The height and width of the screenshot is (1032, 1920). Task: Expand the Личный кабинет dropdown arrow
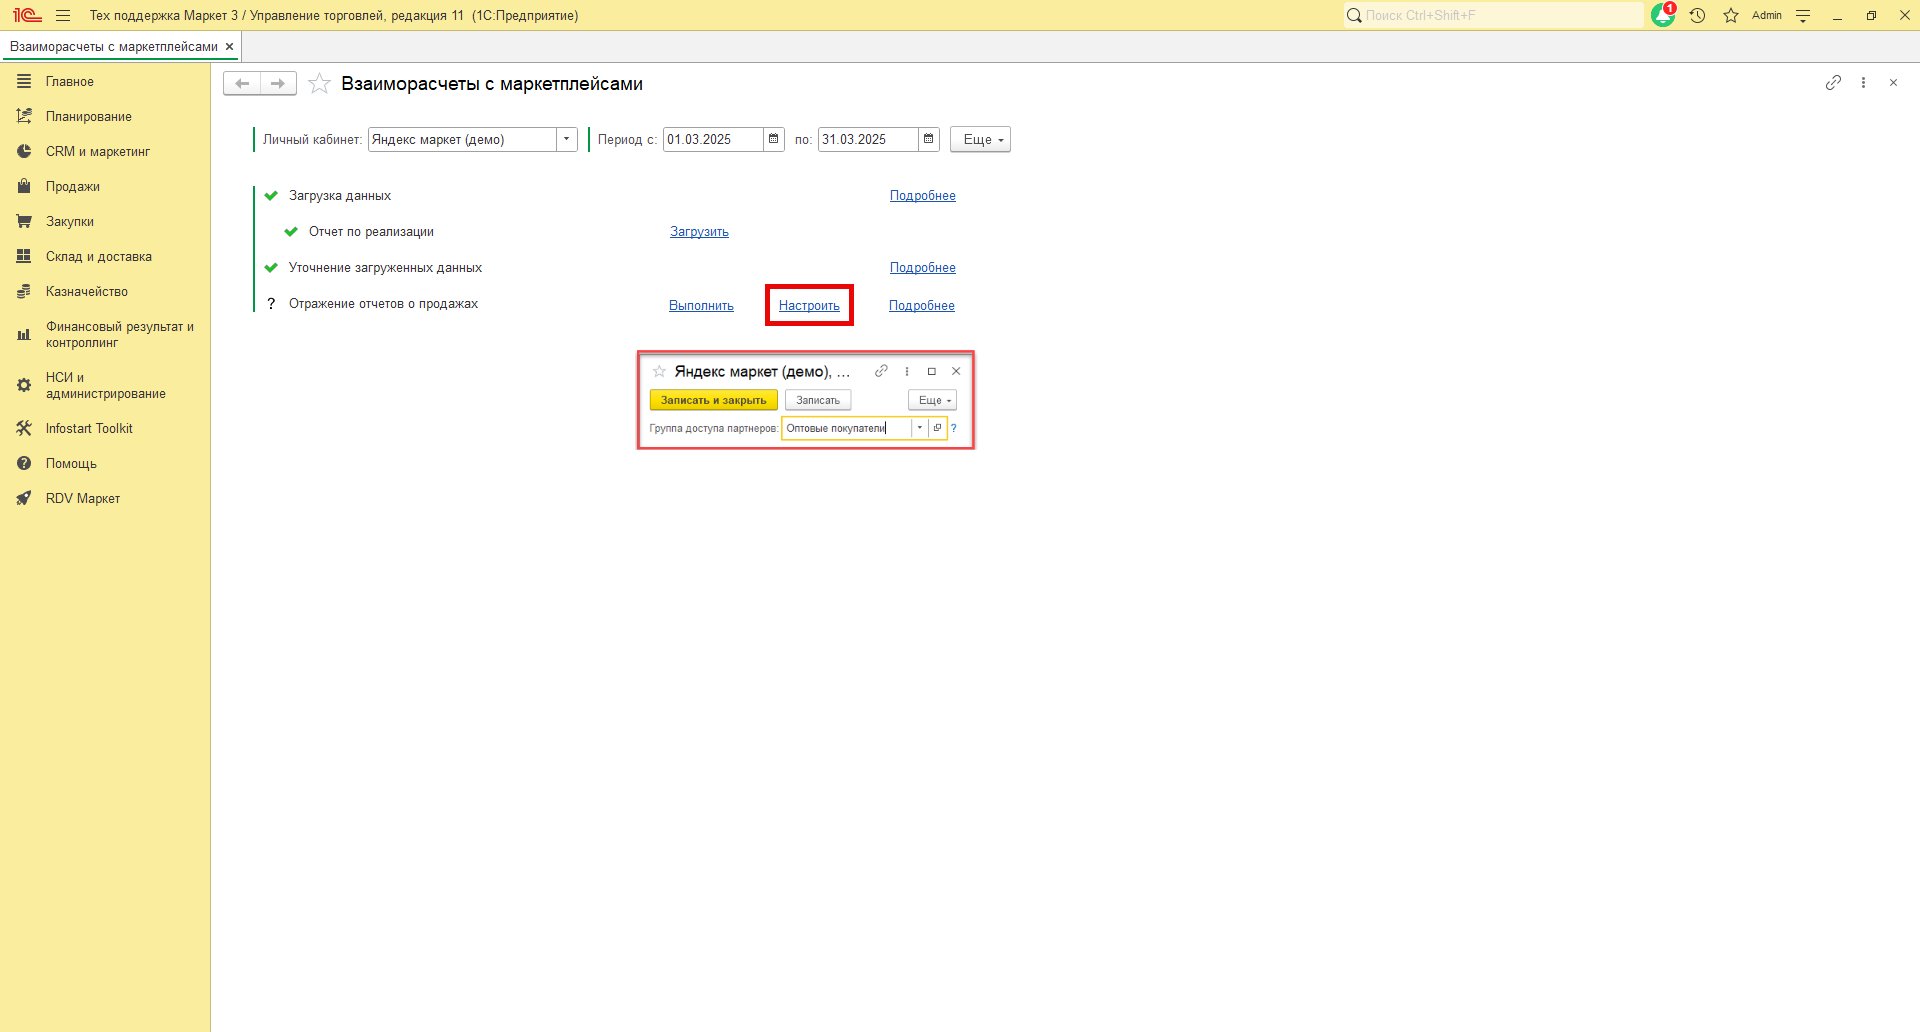pyautogui.click(x=567, y=139)
